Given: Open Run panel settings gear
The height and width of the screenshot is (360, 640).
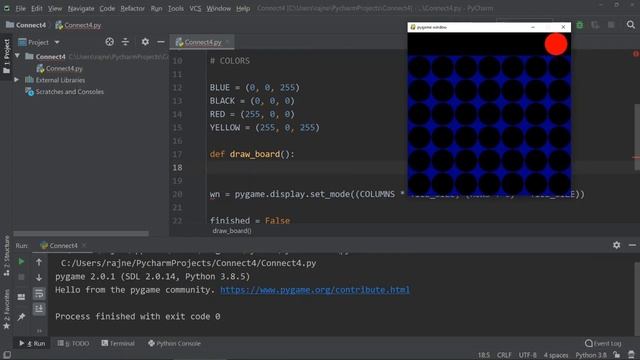Looking at the screenshot, I should tap(616, 245).
